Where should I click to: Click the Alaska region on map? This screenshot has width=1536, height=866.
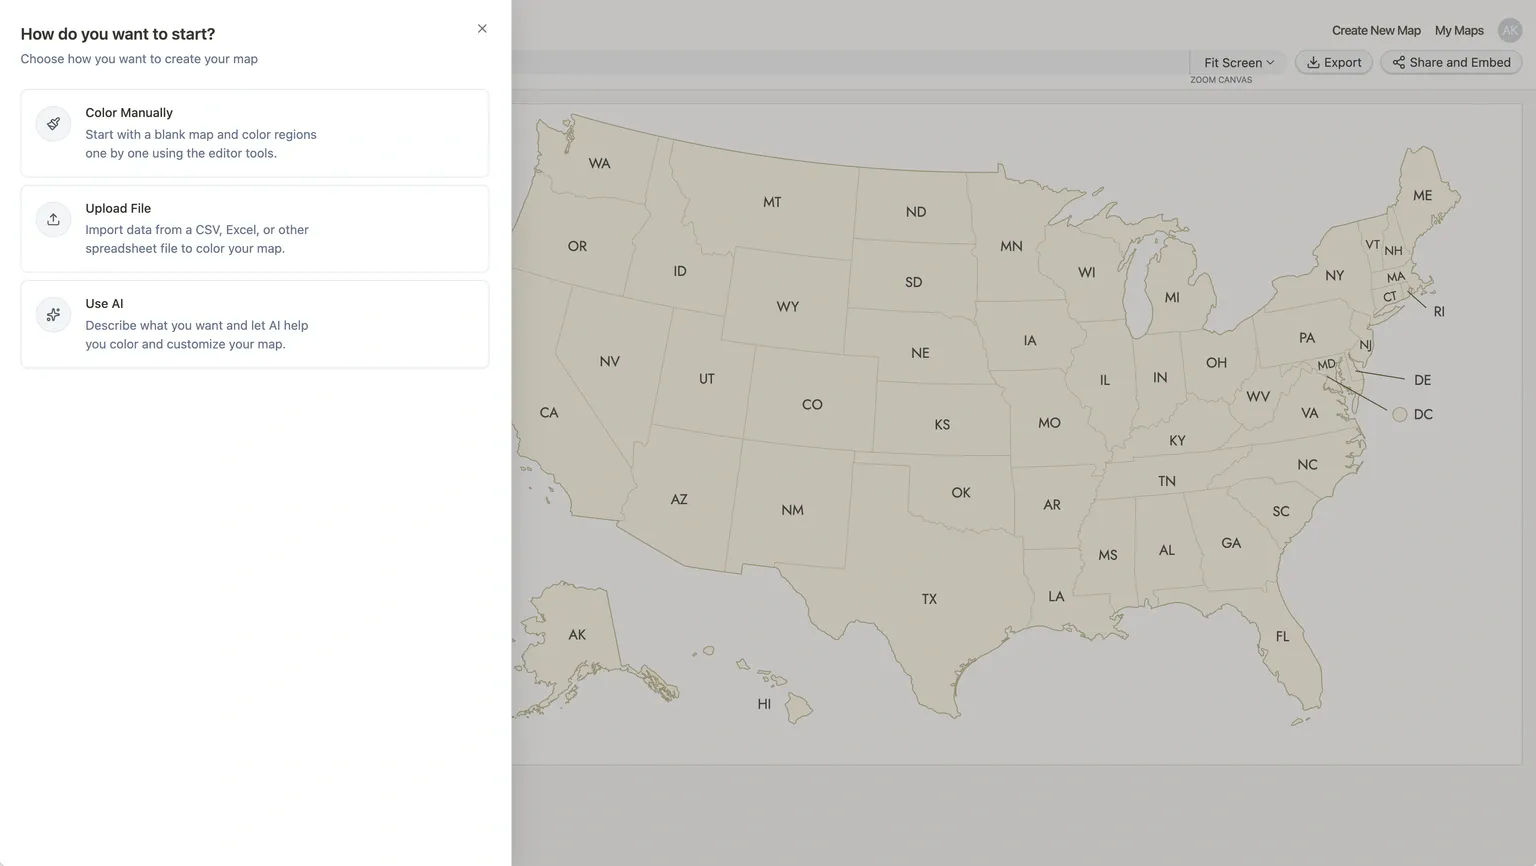pos(577,634)
